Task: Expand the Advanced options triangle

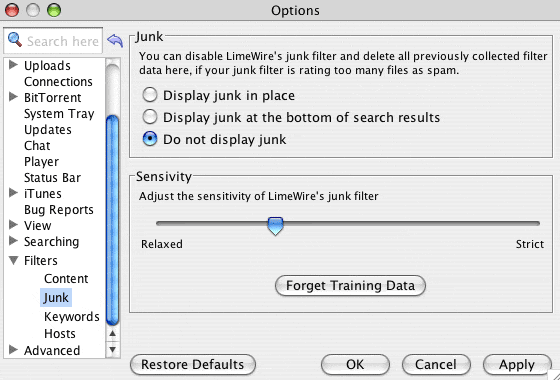Action: coord(13,349)
